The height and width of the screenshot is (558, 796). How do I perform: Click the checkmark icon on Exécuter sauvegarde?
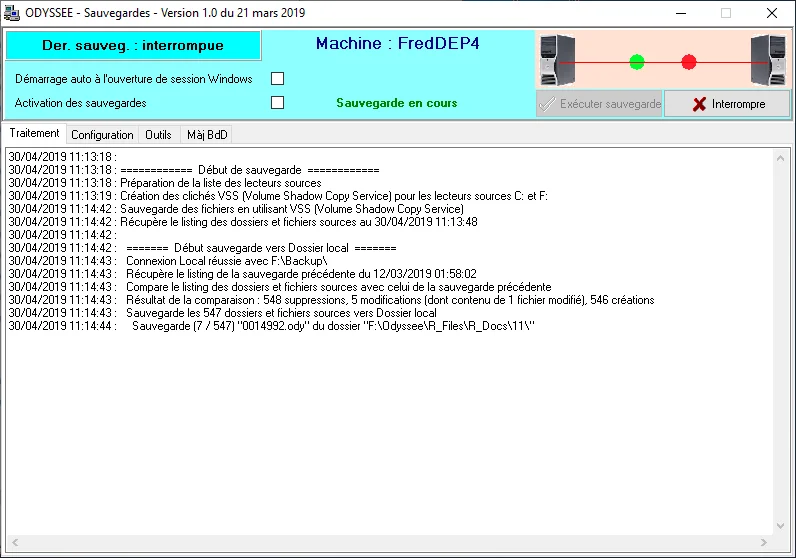click(547, 104)
